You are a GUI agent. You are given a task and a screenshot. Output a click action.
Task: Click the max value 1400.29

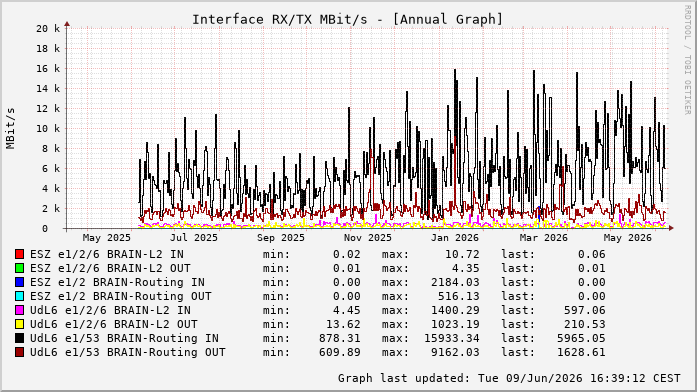[x=455, y=310]
